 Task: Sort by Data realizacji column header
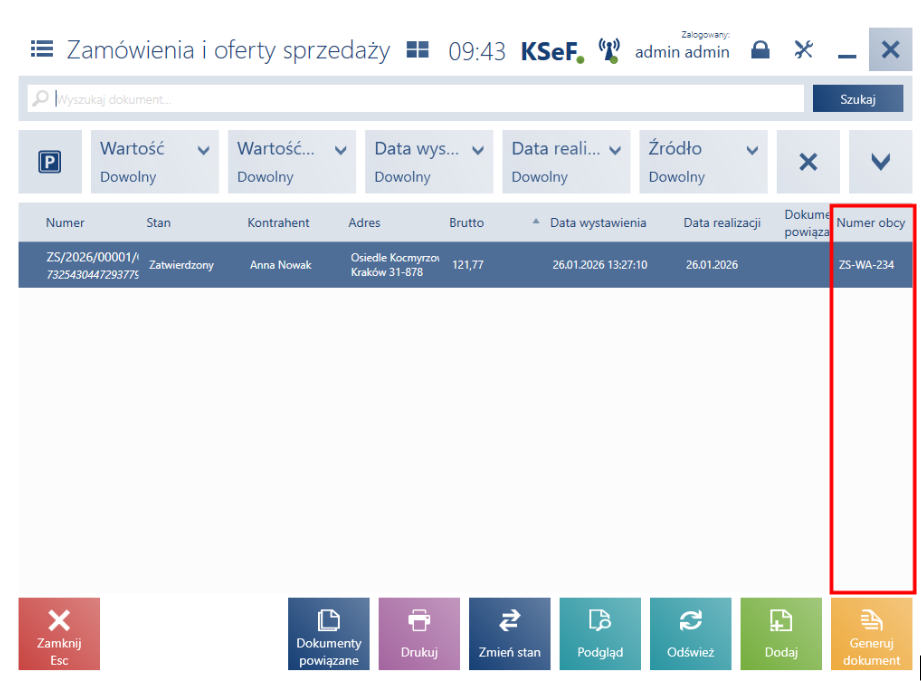click(x=722, y=223)
